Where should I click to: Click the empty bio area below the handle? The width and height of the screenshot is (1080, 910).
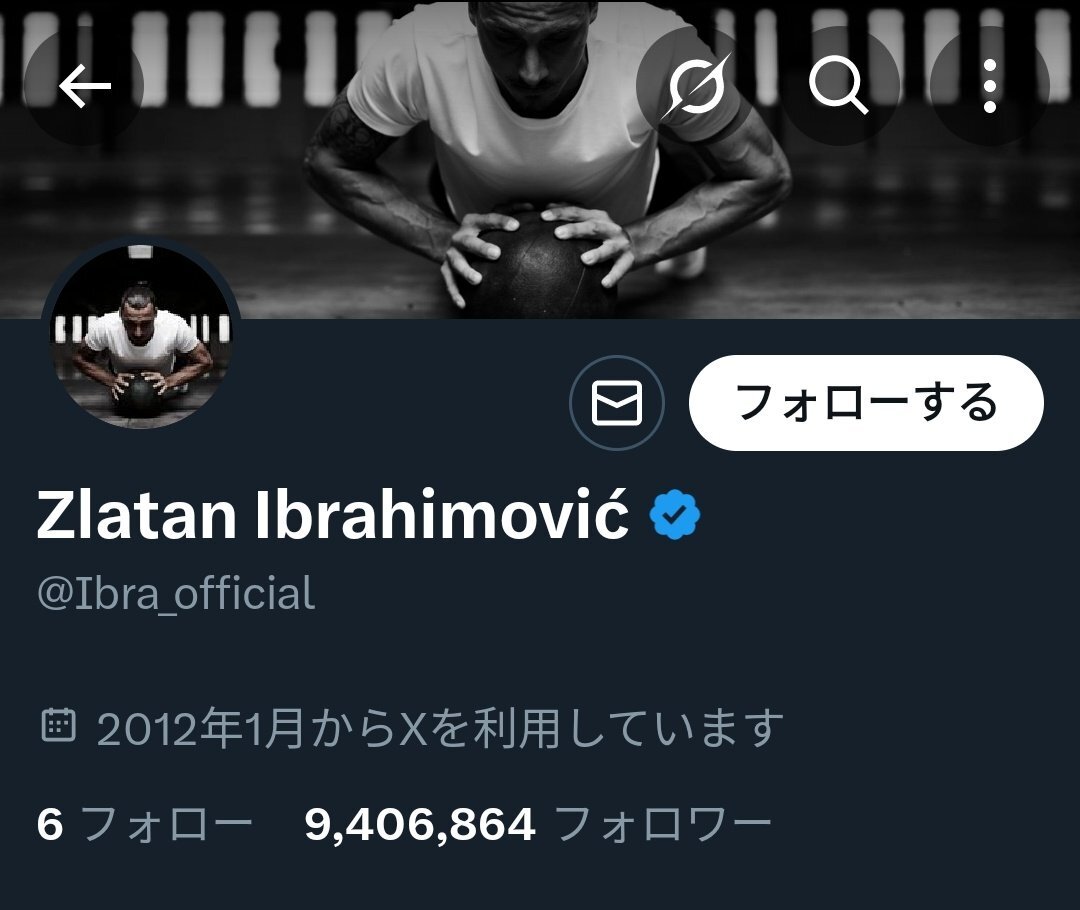[540, 660]
